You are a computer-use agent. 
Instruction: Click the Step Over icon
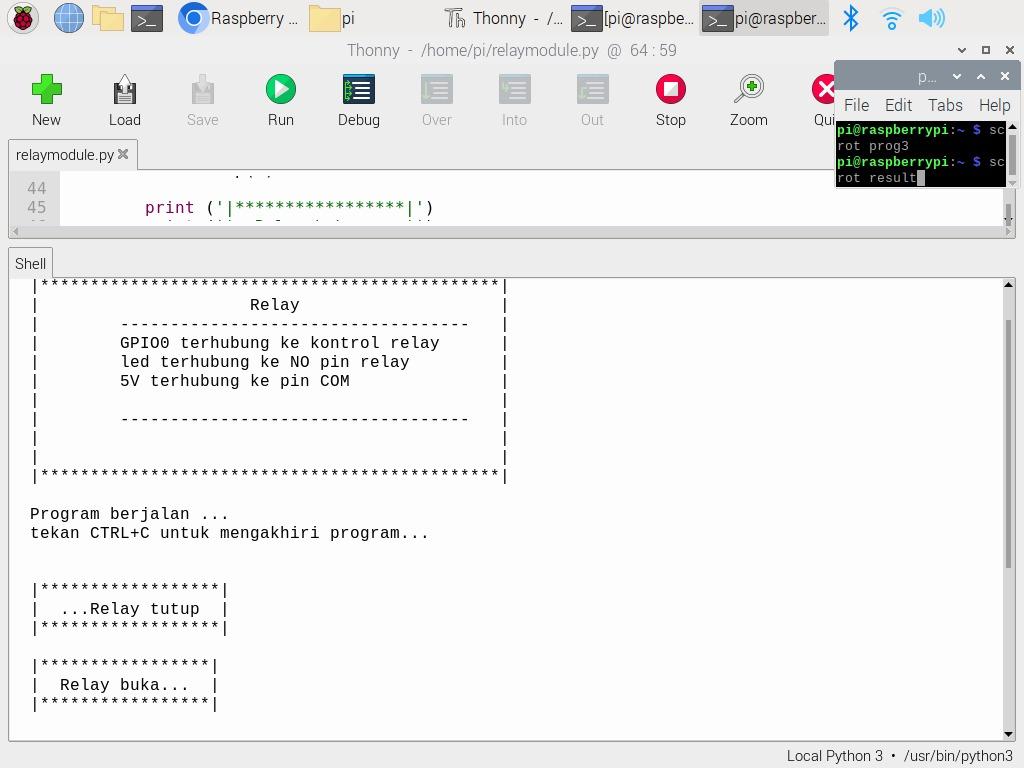(436, 101)
